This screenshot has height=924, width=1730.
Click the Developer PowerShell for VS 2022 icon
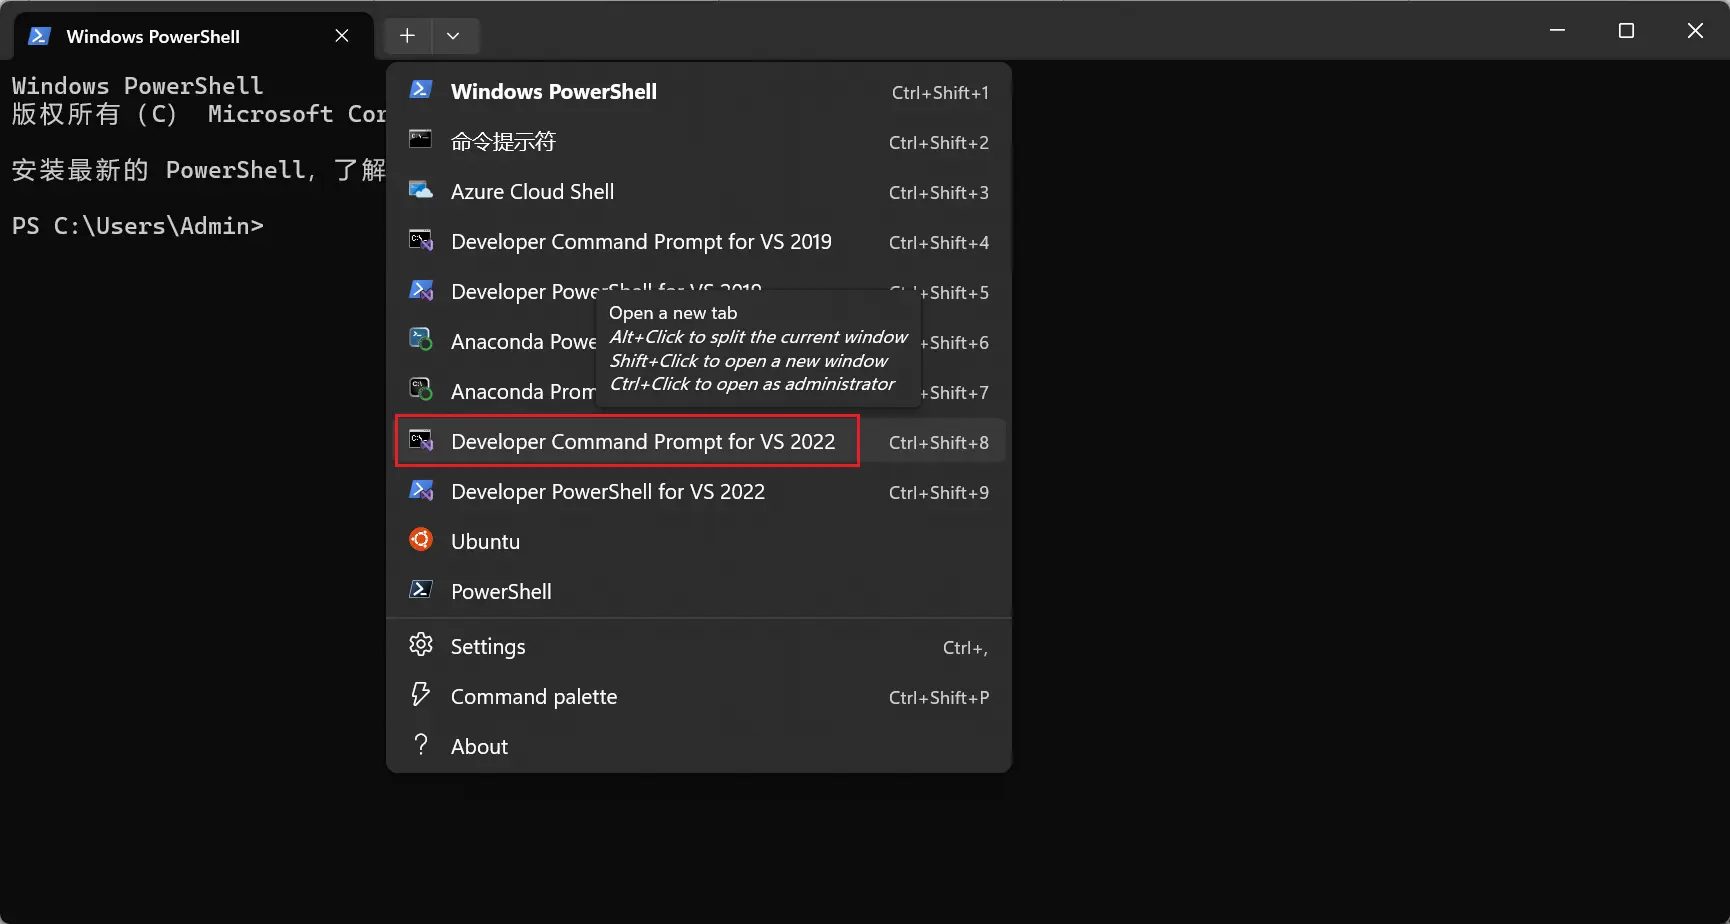421,490
